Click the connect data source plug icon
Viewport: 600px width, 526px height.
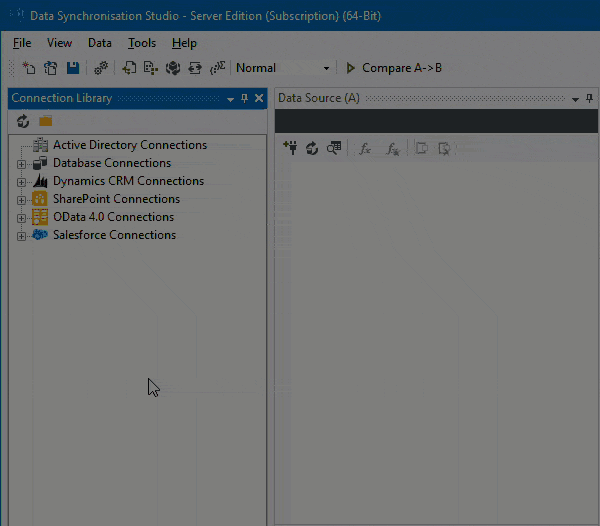[290, 148]
